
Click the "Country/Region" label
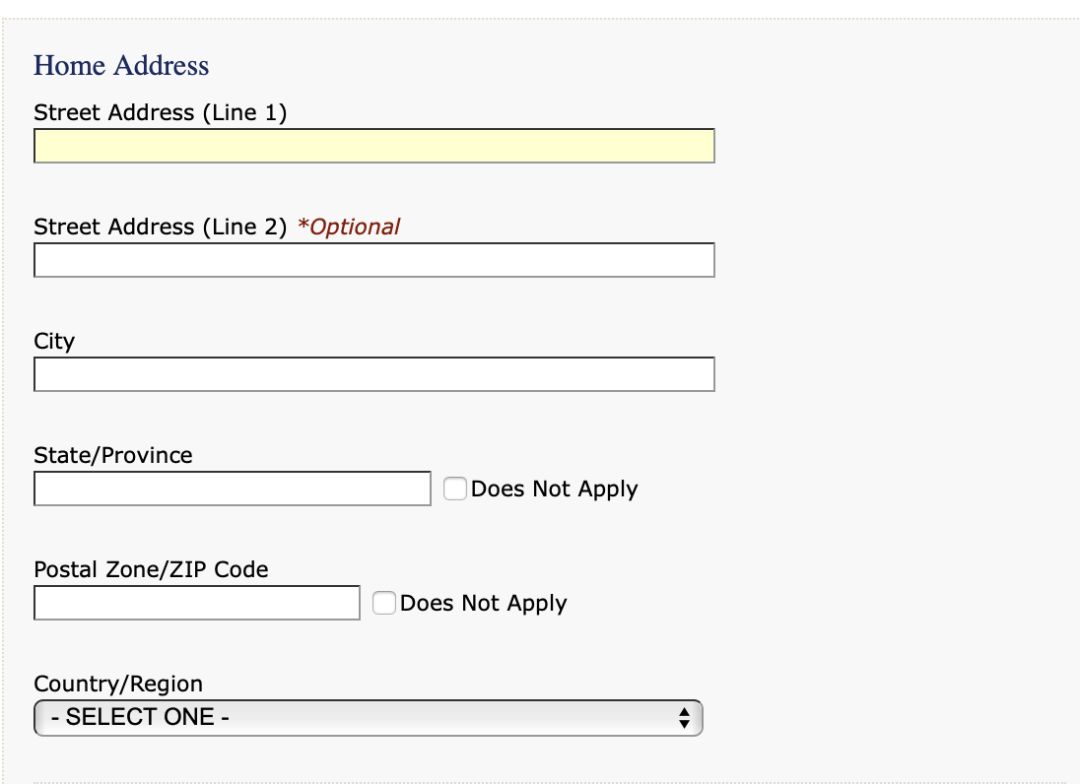tap(118, 684)
